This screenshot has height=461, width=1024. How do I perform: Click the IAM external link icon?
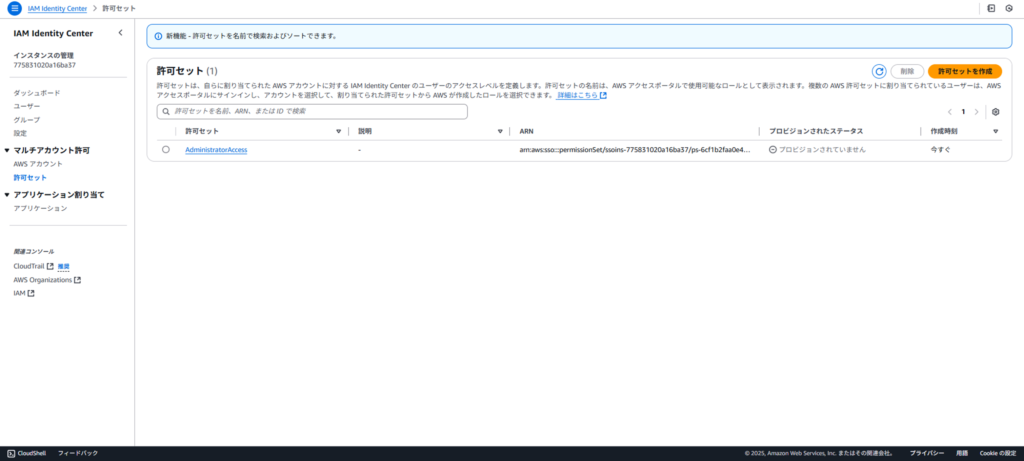click(31, 294)
